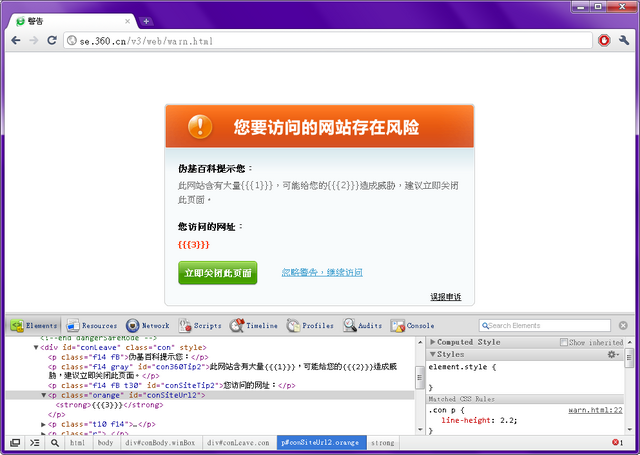Open the Console panel
Image resolution: width=640 pixels, height=455 pixels.
click(x=413, y=326)
